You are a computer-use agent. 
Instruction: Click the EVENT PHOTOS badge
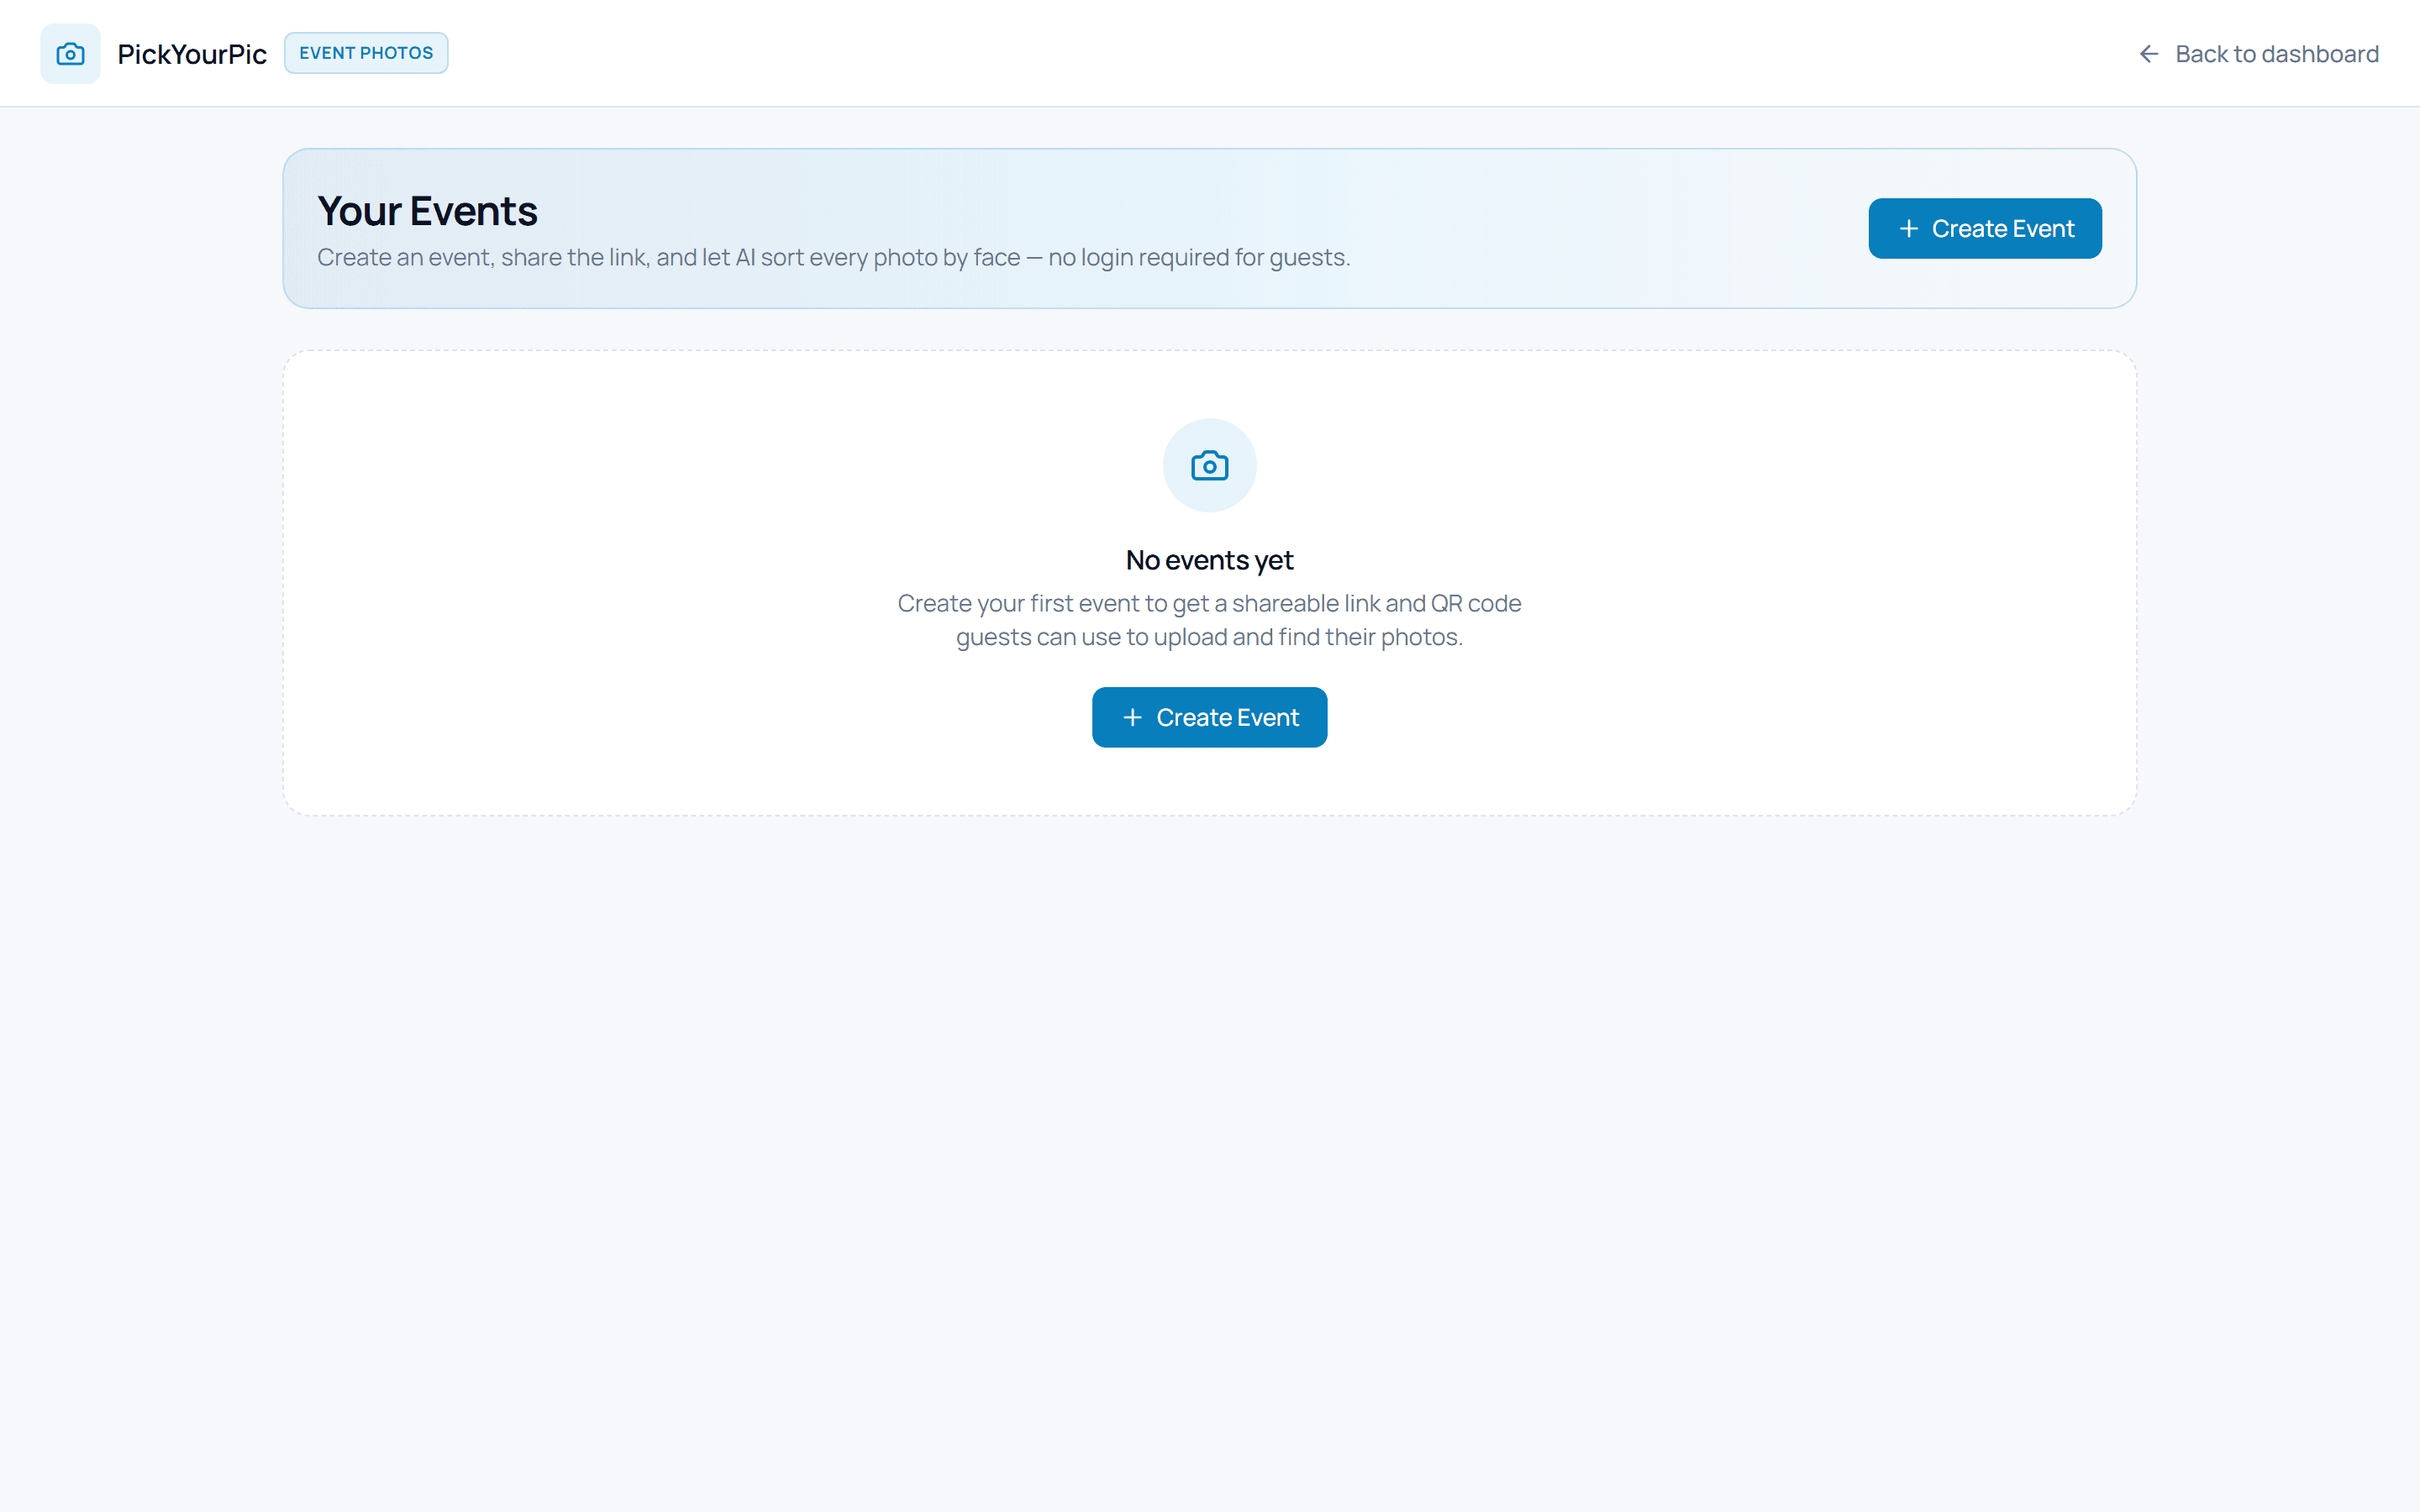tap(366, 53)
